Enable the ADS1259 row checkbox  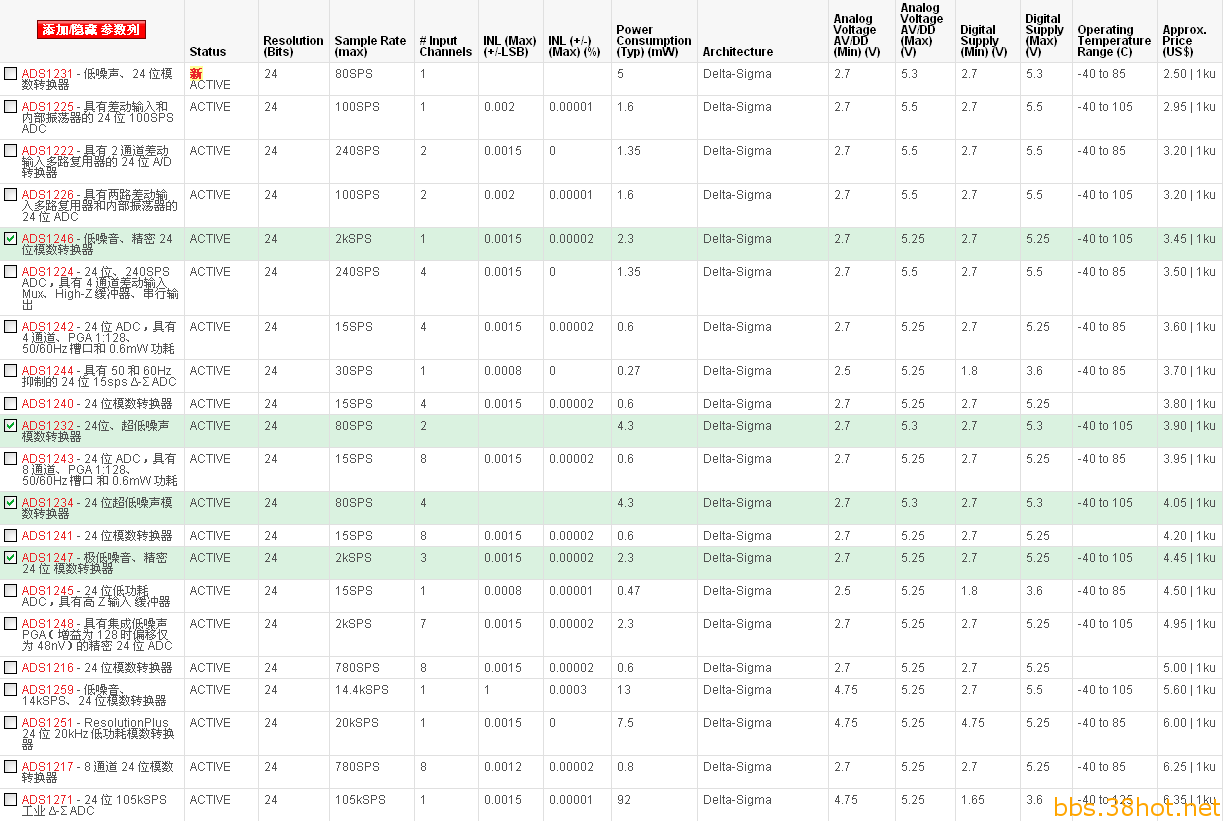pyautogui.click(x=10, y=690)
